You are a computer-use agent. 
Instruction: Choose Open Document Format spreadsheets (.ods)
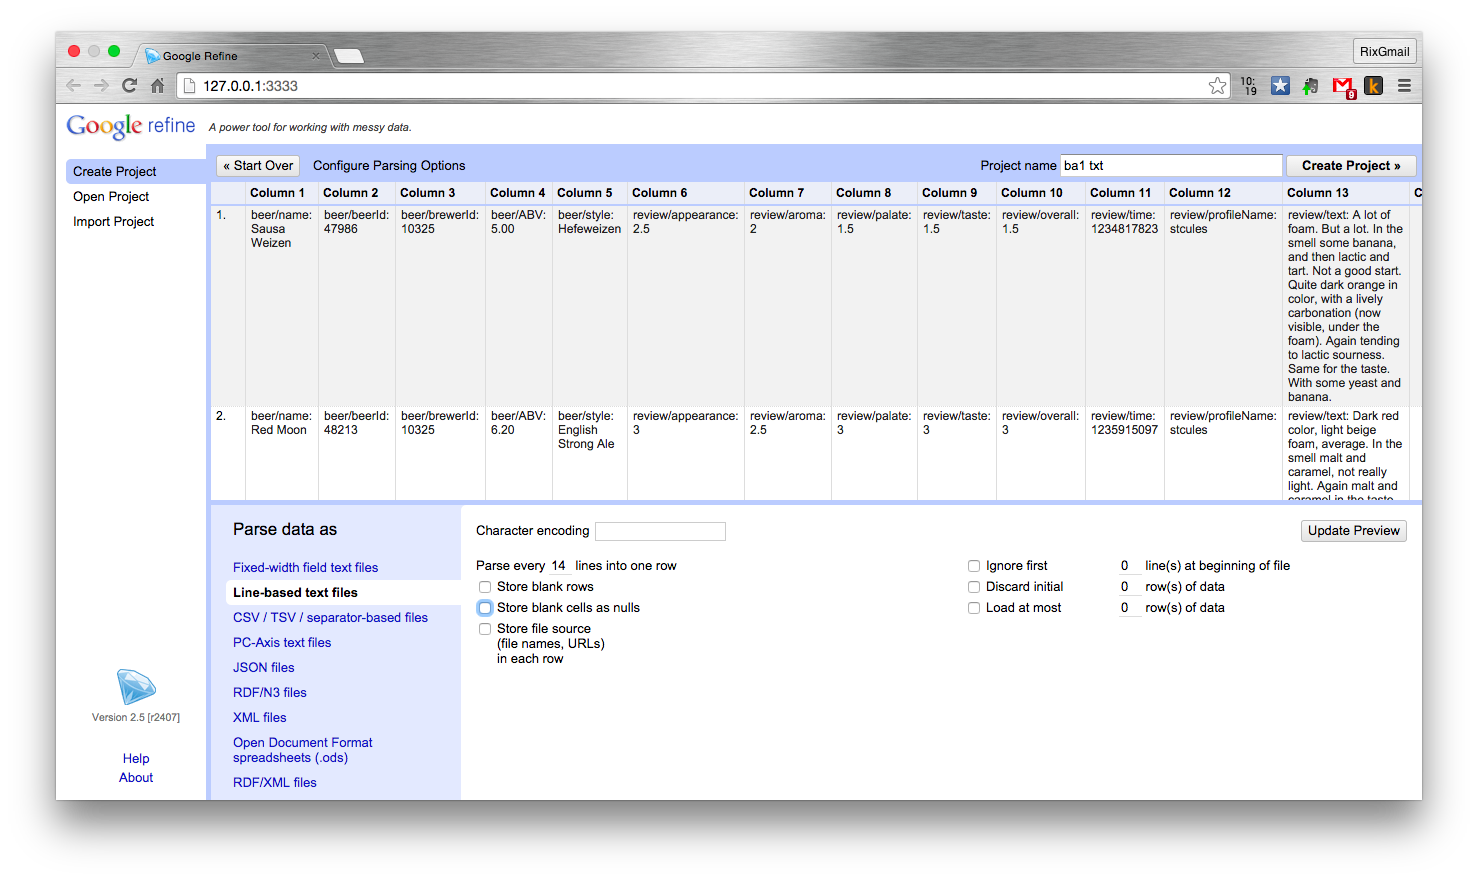[x=302, y=750]
